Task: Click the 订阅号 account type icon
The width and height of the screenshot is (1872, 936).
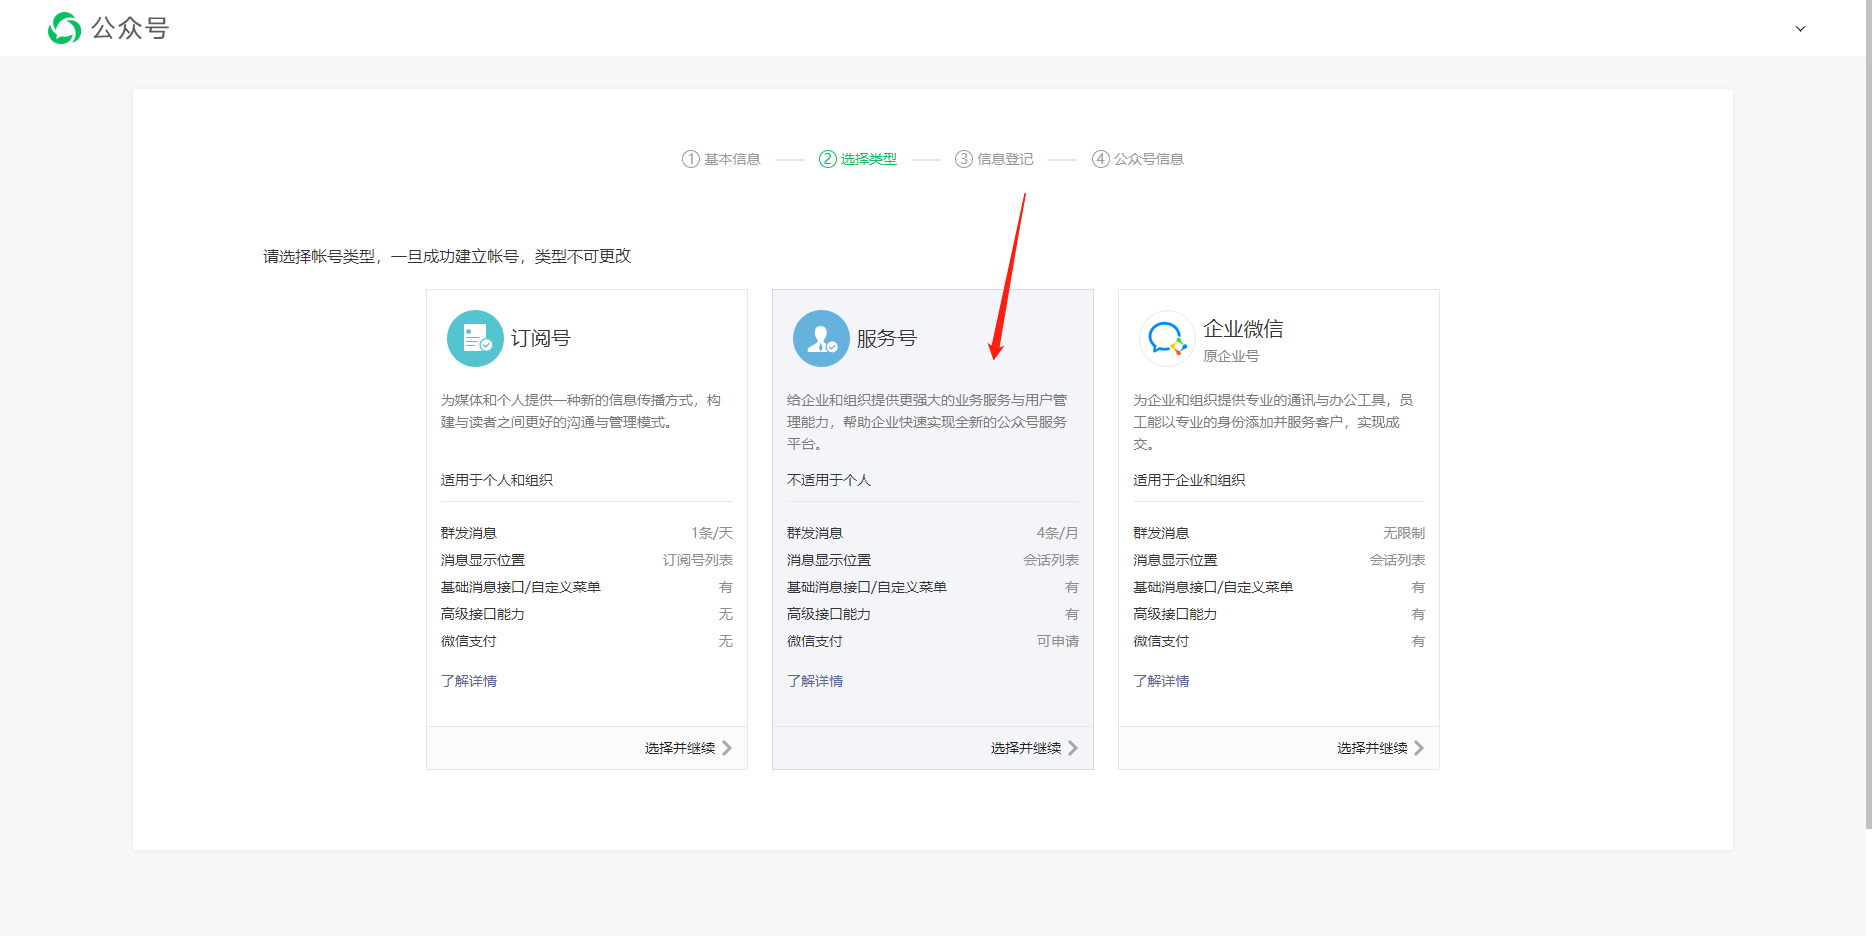Action: click(475, 338)
